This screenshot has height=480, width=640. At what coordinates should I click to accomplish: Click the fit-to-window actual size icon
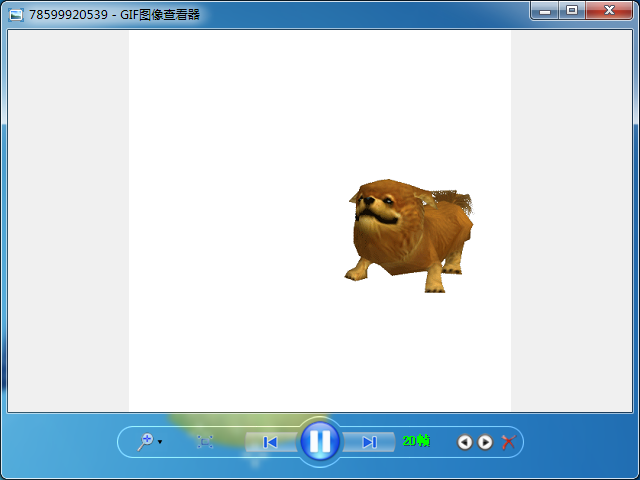click(205, 442)
